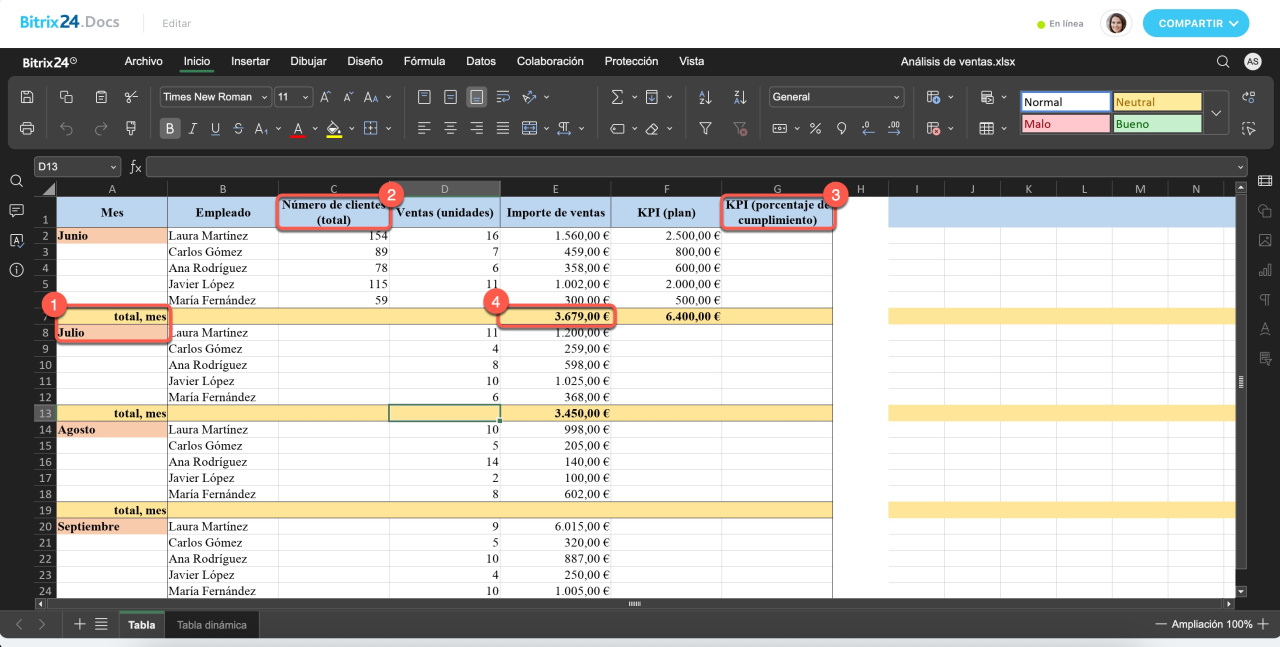Open the Fórmula menu tab
Viewport: 1280px width, 647px height.
pyautogui.click(x=424, y=61)
